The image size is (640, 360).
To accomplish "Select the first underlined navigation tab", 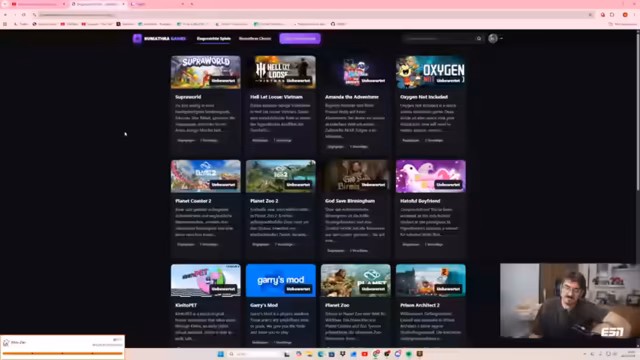I will [x=213, y=38].
